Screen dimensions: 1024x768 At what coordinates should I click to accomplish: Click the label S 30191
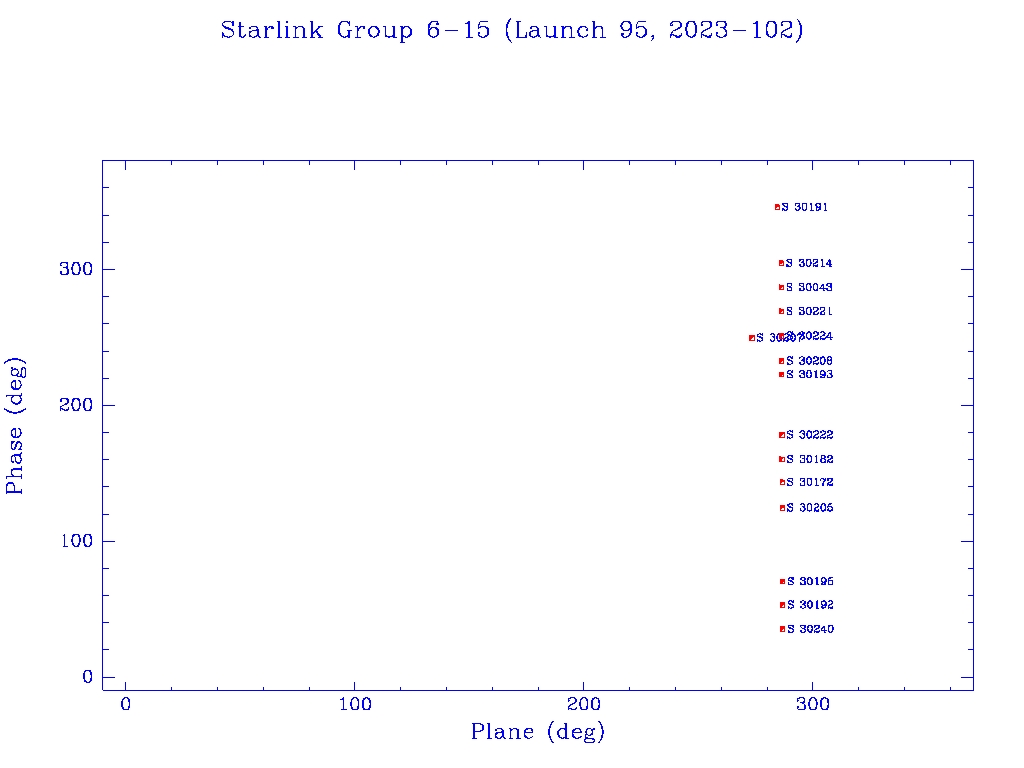(805, 207)
